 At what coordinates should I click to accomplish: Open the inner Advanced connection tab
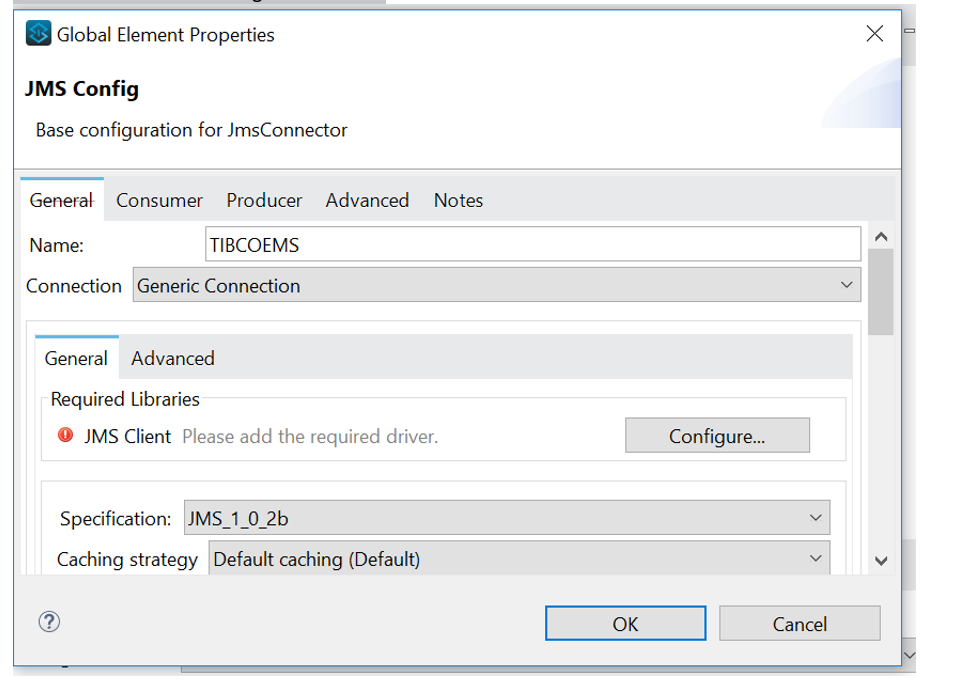(x=173, y=358)
